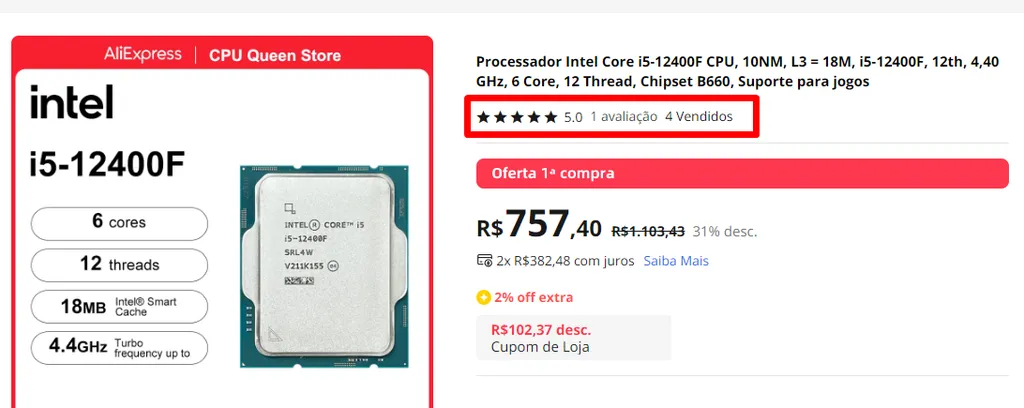Click the R$757,40 current price
Viewport: 1024px width, 408px height.
pos(540,226)
